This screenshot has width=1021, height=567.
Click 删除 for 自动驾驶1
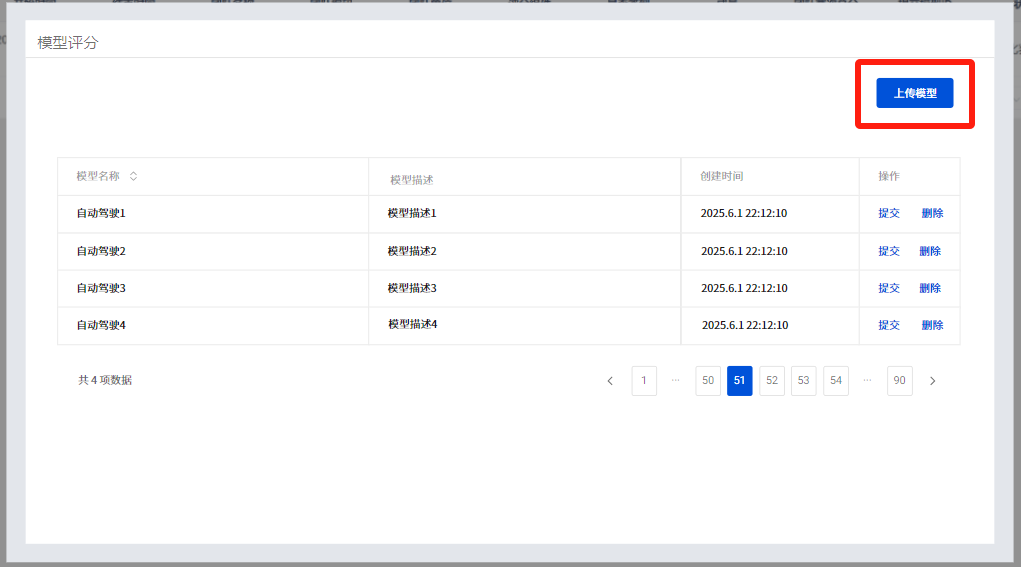point(931,213)
